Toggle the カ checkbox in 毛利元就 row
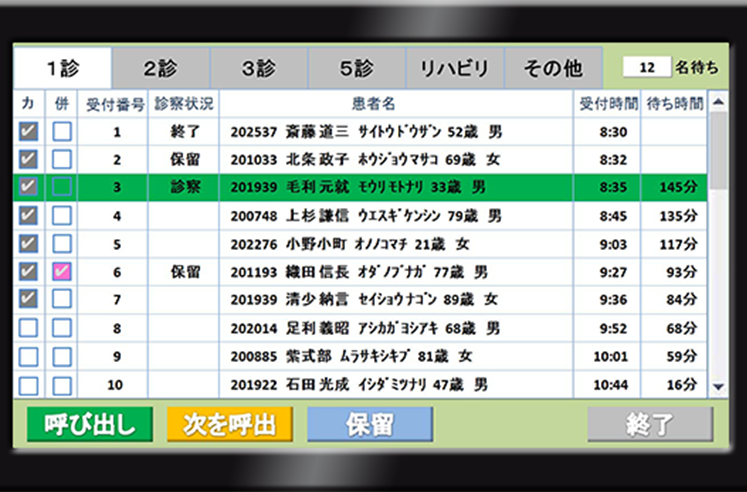 28,187
